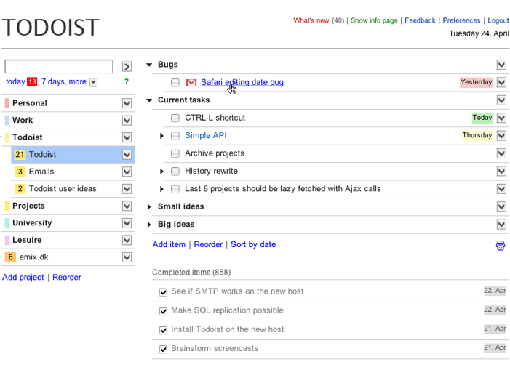Select the Personal project
Screen dimensions: 510x386
click(30, 103)
